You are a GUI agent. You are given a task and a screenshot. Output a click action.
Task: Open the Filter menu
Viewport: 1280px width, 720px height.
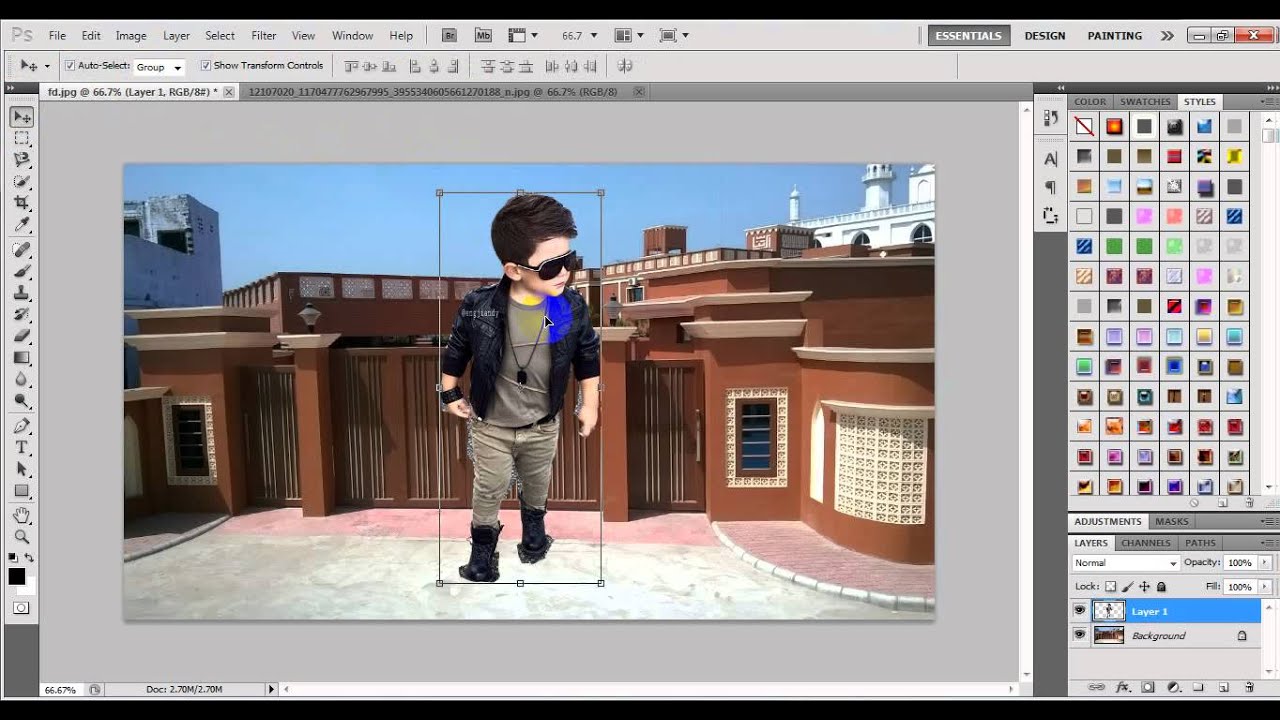tap(263, 35)
